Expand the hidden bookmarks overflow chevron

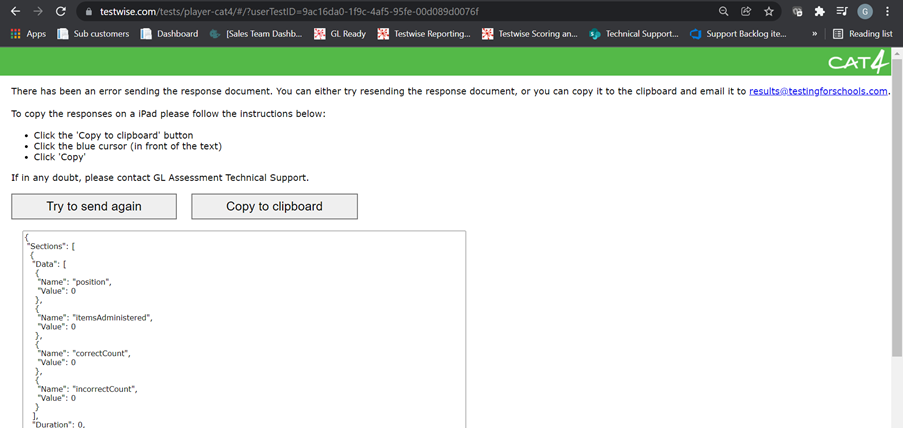[814, 33]
